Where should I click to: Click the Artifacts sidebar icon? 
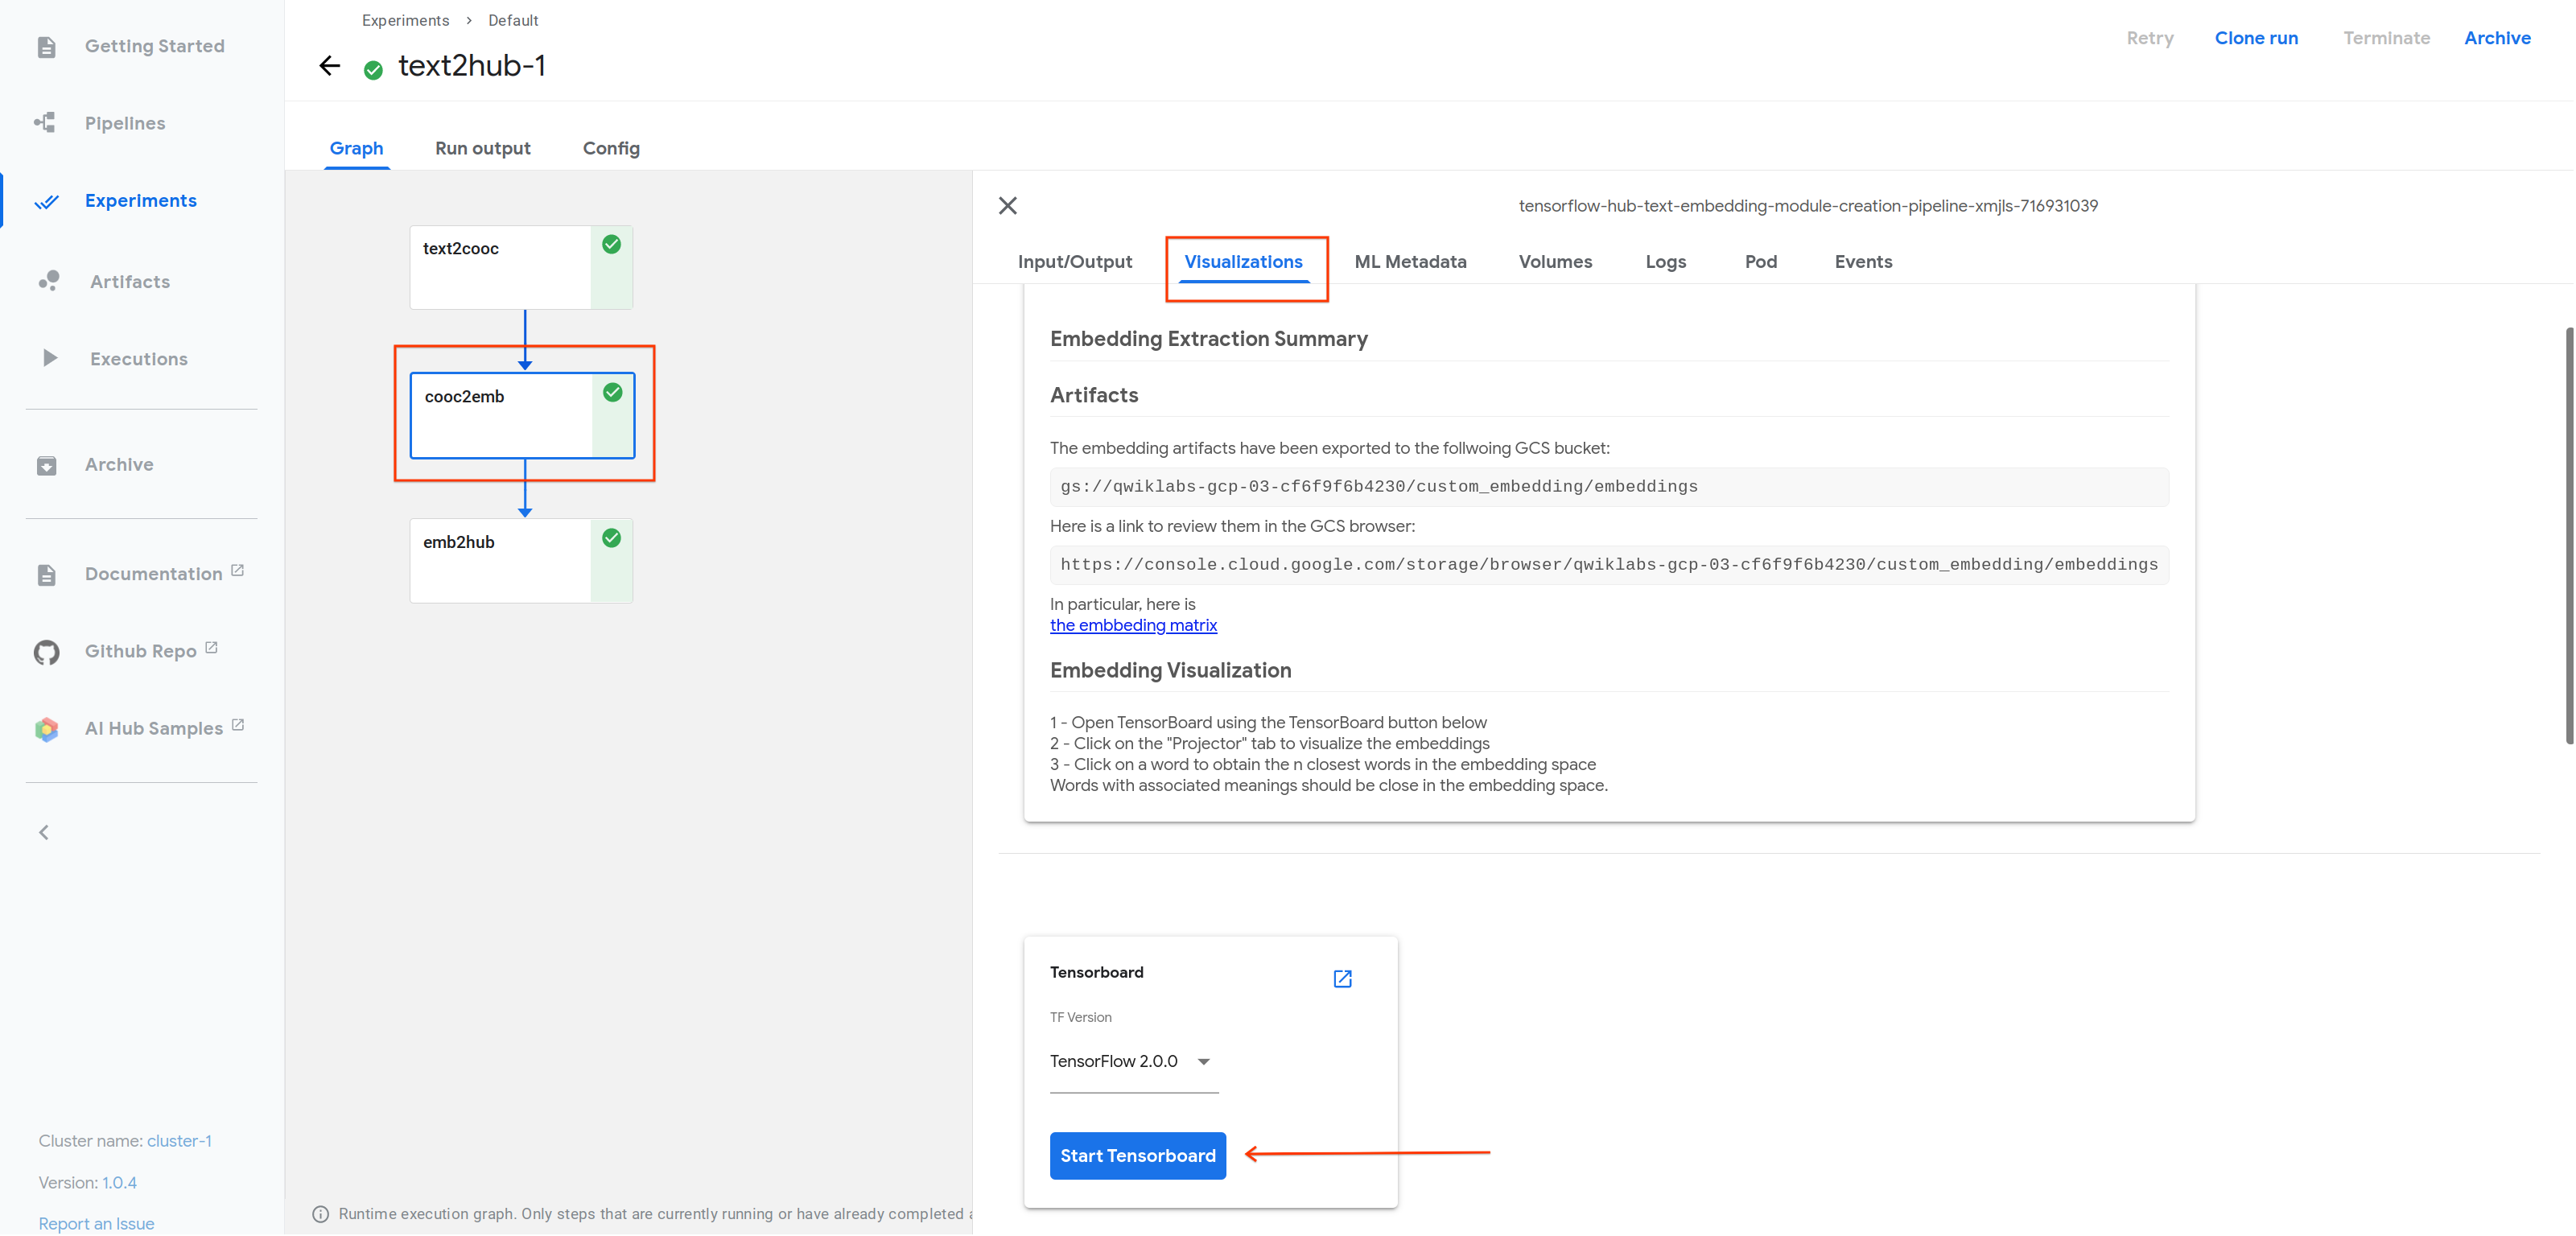point(48,281)
